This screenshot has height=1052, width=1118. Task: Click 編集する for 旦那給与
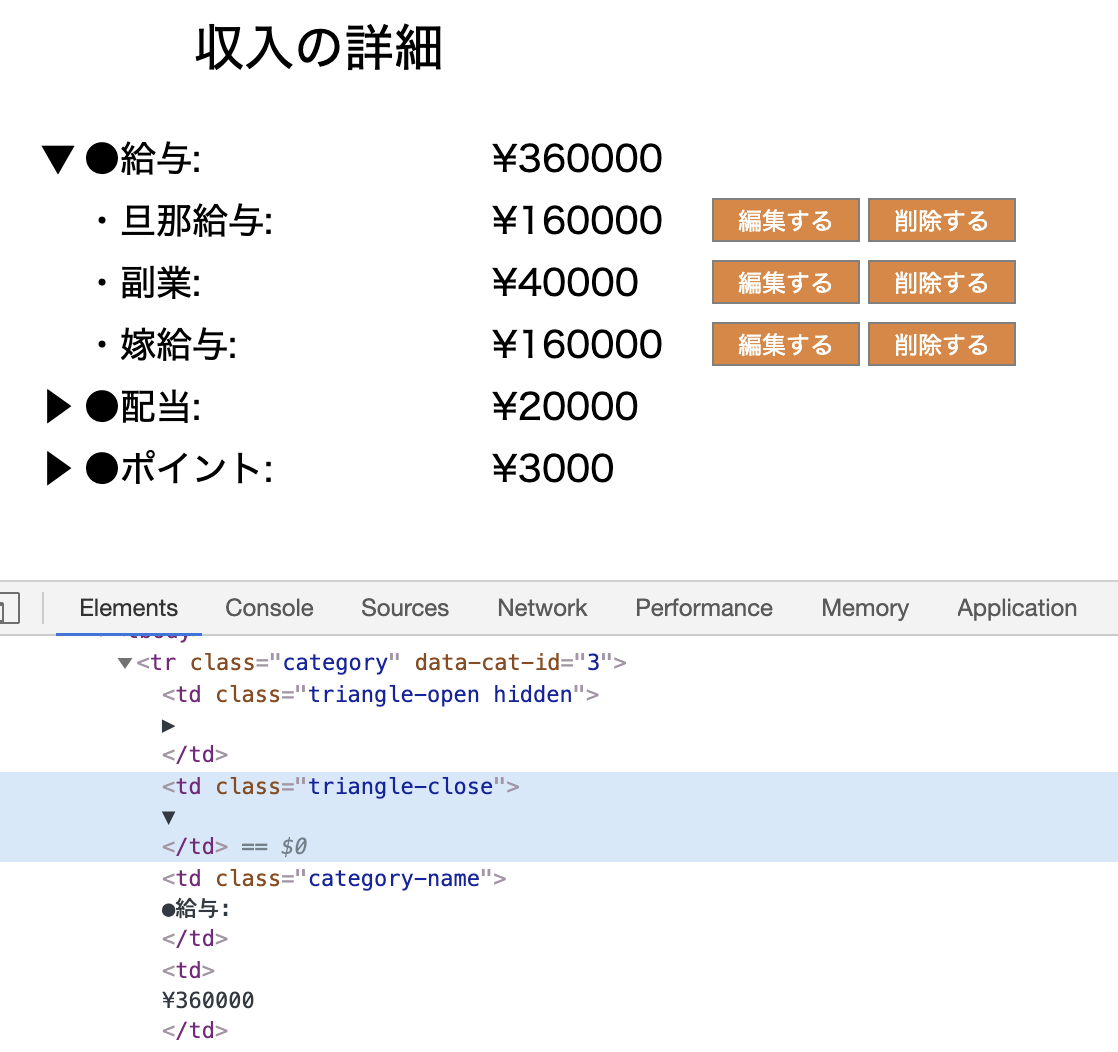(x=786, y=220)
